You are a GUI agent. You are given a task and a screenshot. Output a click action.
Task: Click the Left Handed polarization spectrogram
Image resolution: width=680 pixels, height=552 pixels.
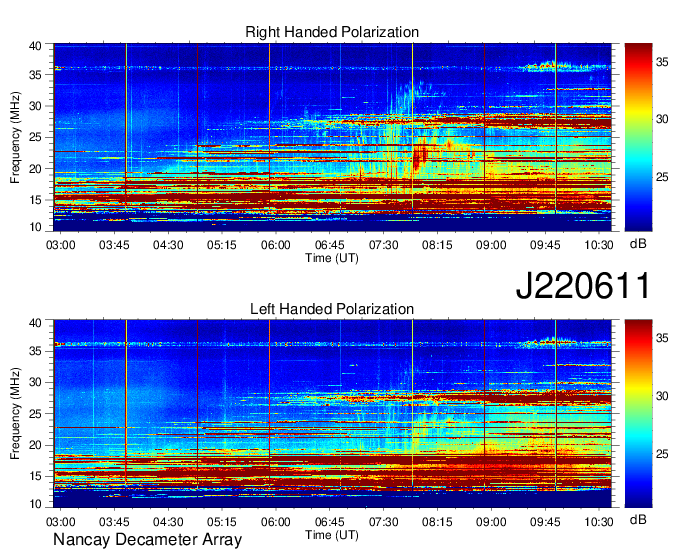tap(332, 414)
